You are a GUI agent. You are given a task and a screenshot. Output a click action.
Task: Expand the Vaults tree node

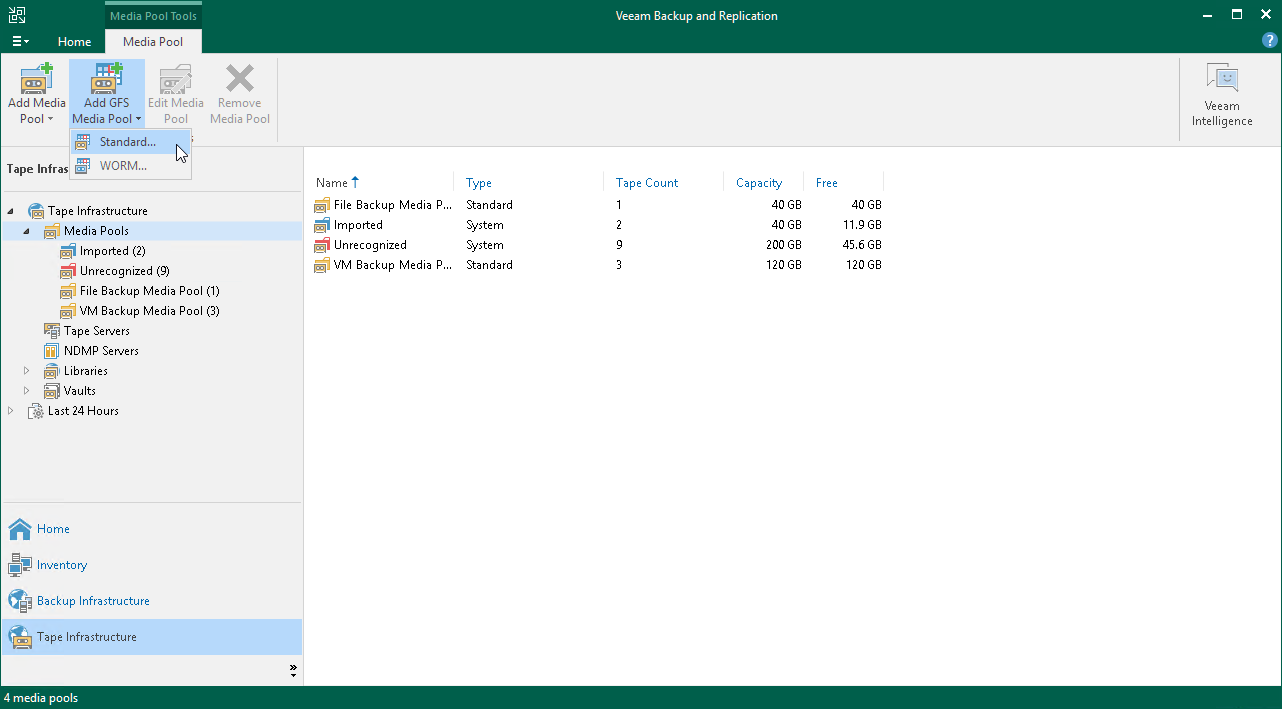pyautogui.click(x=27, y=390)
